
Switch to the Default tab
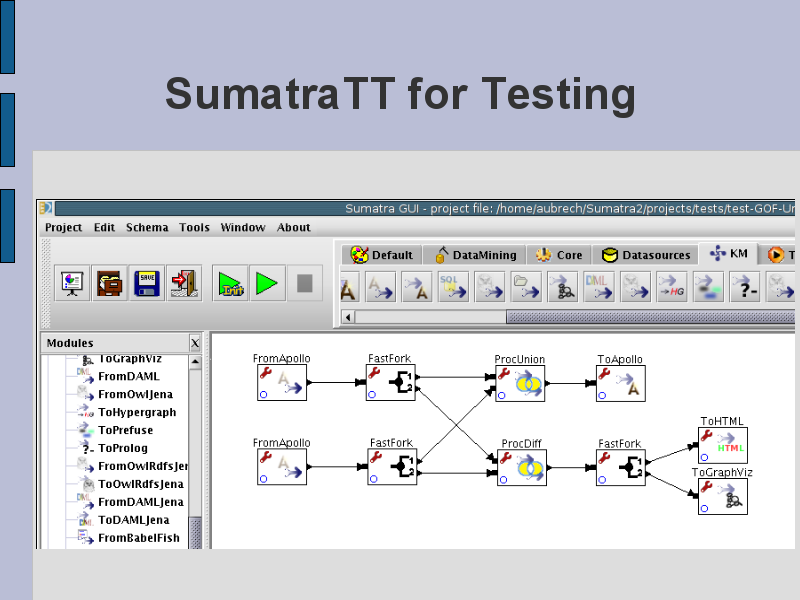(x=382, y=255)
